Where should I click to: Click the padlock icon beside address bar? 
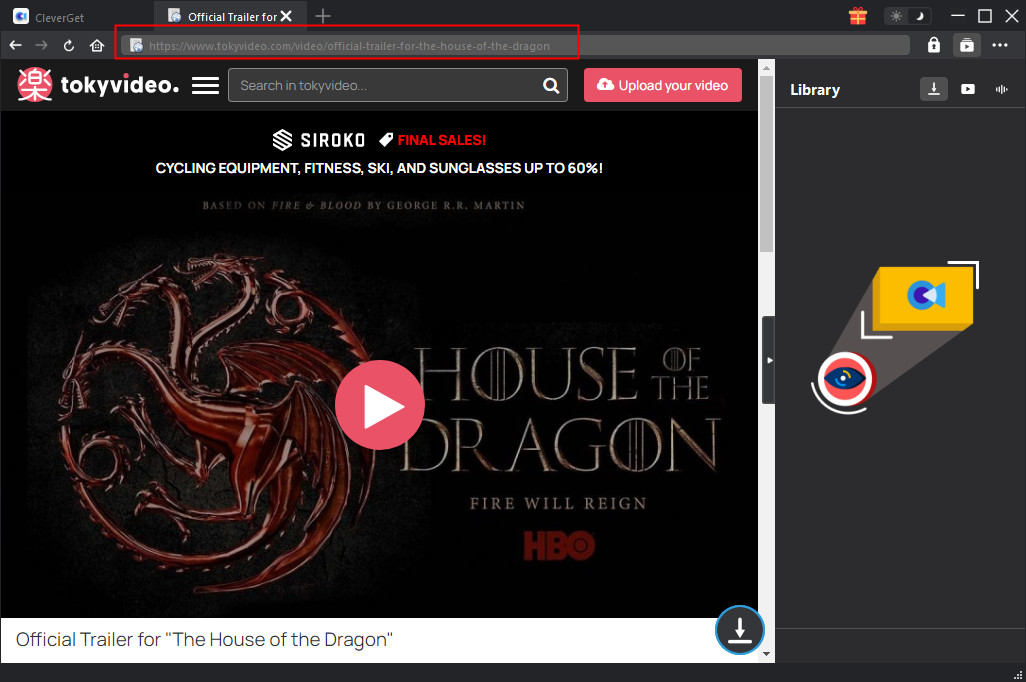933,45
